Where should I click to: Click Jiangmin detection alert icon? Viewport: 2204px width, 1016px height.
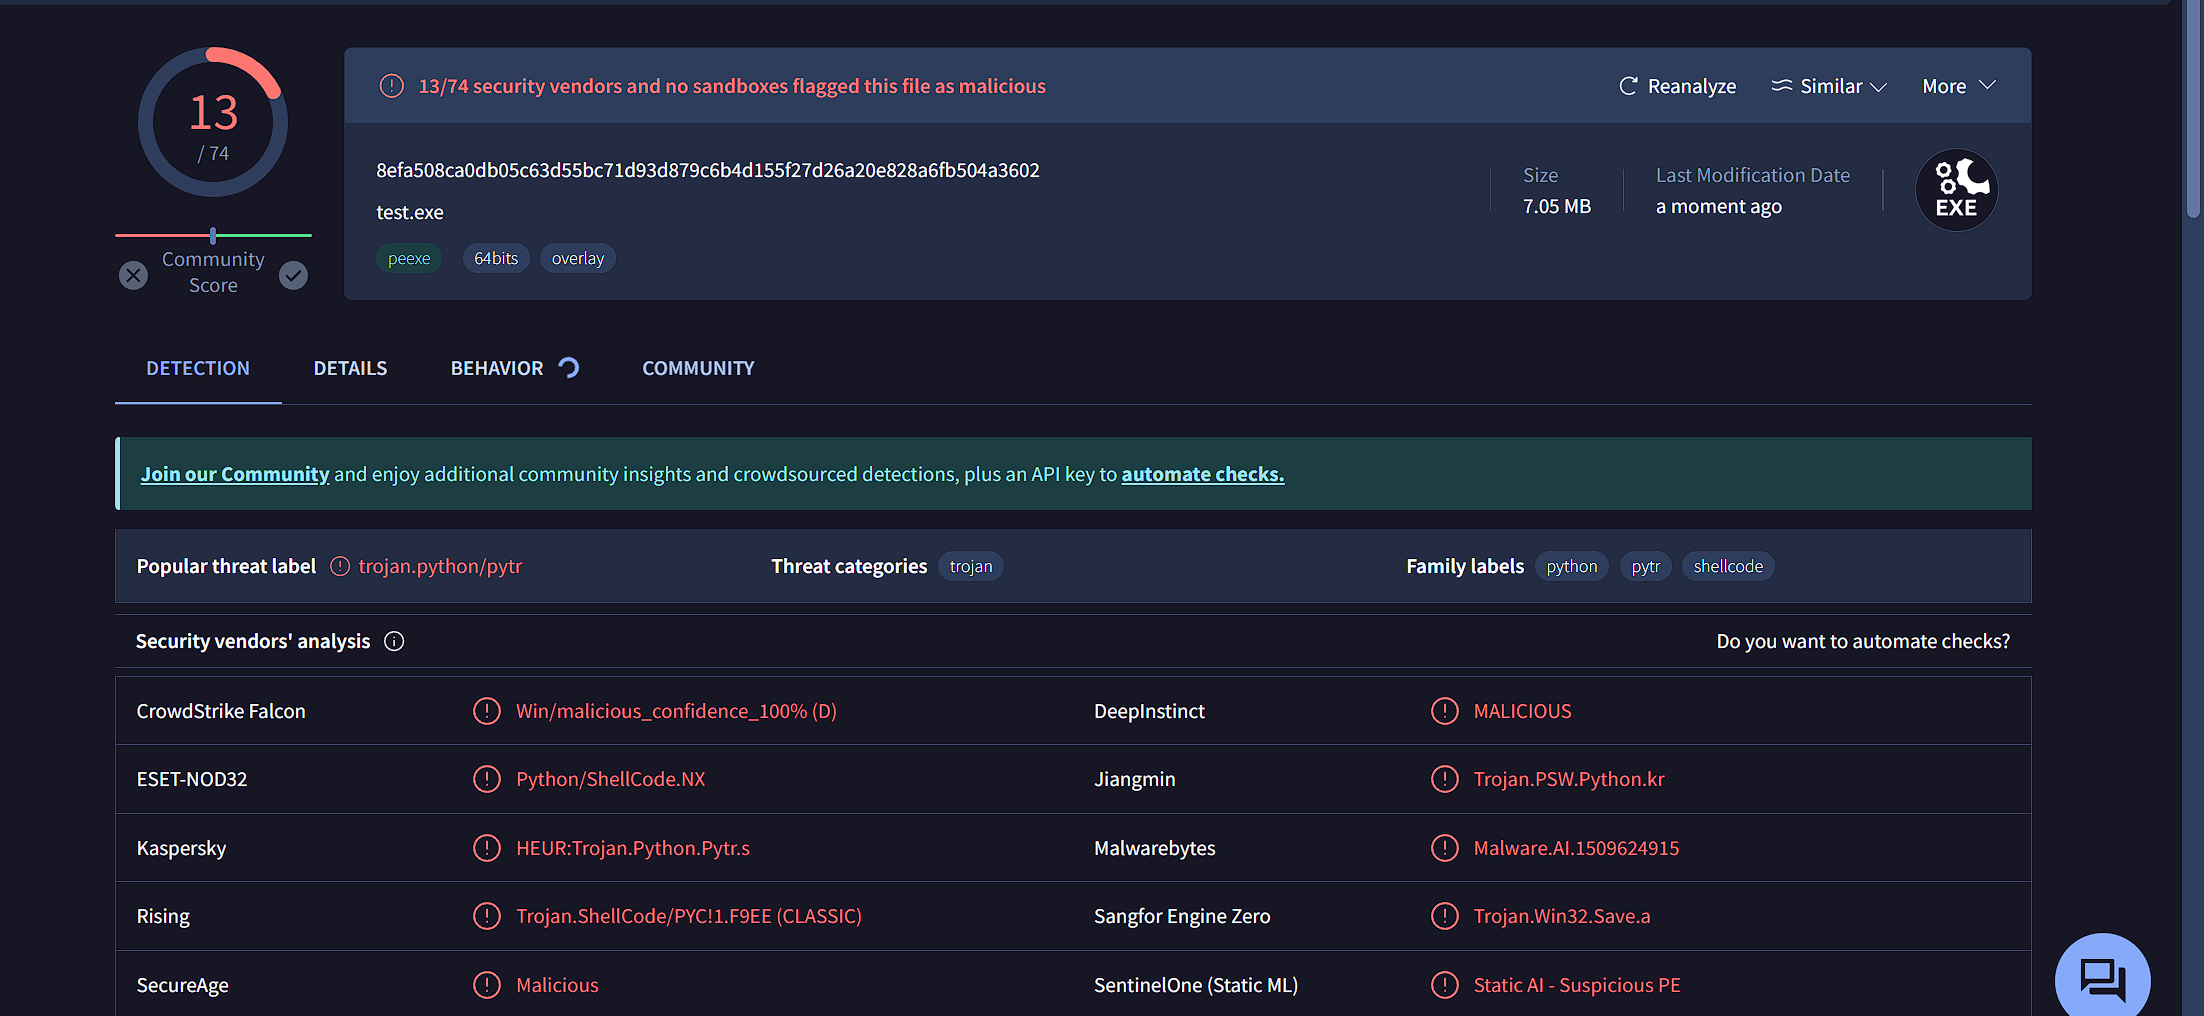coord(1445,779)
